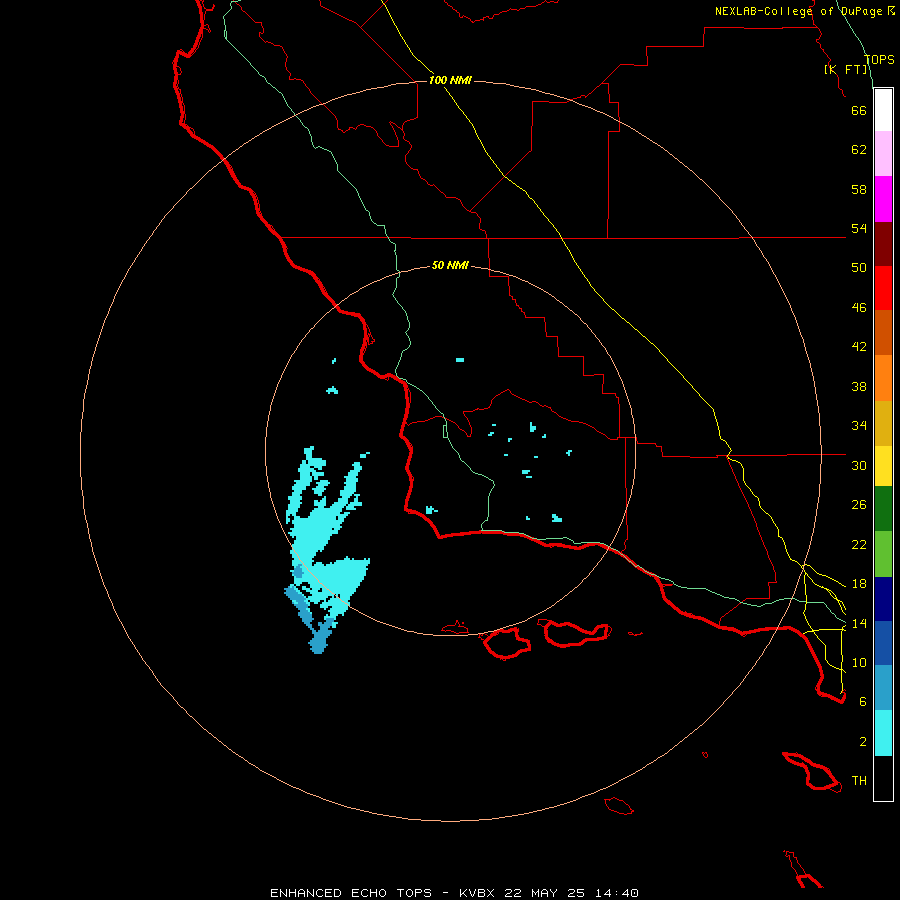Click the dark green legend swatch
This screenshot has width=900, height=900.
click(x=883, y=509)
